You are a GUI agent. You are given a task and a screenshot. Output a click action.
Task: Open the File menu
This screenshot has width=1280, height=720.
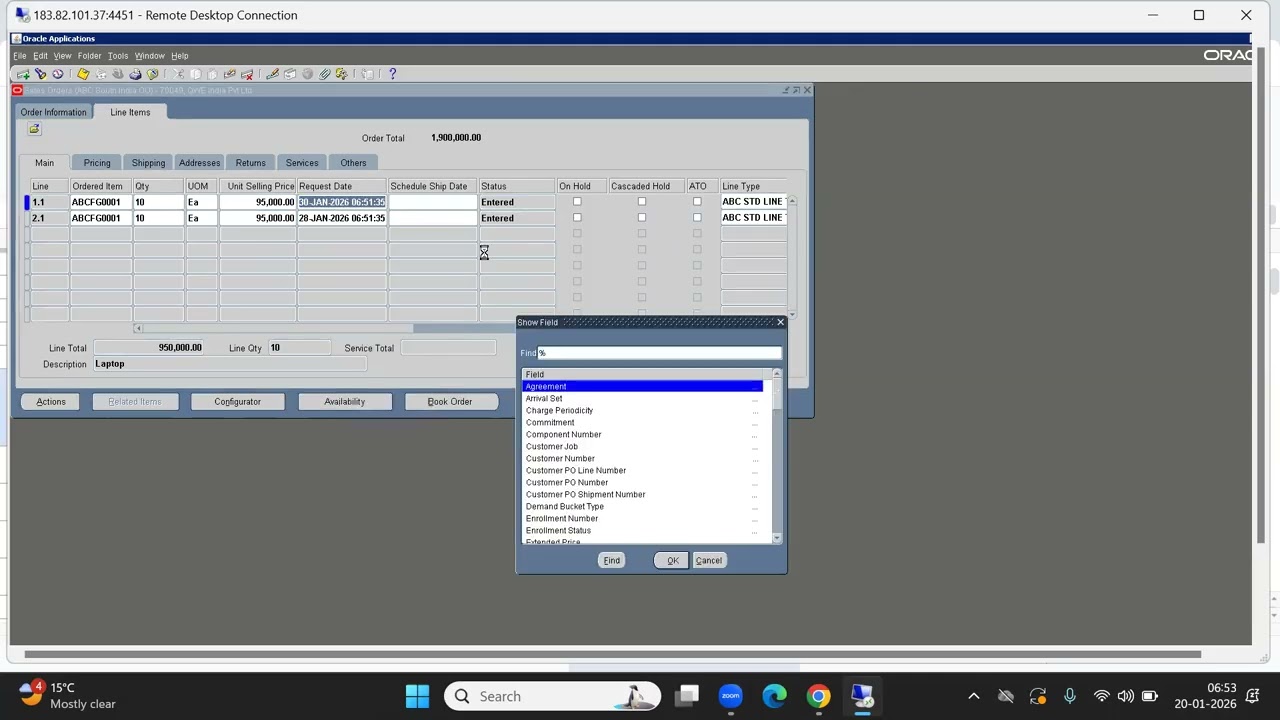20,56
